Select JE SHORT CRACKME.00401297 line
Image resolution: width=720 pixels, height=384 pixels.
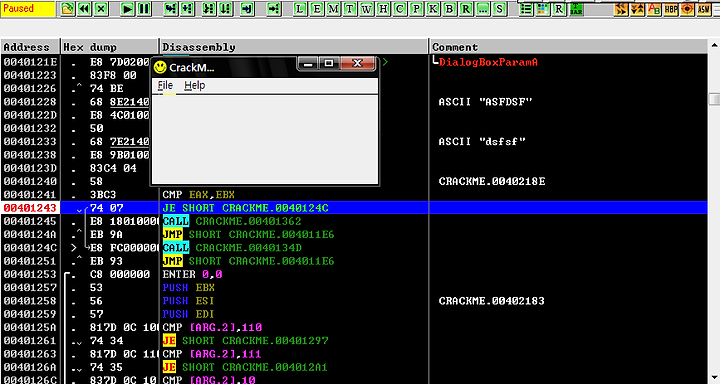246,341
